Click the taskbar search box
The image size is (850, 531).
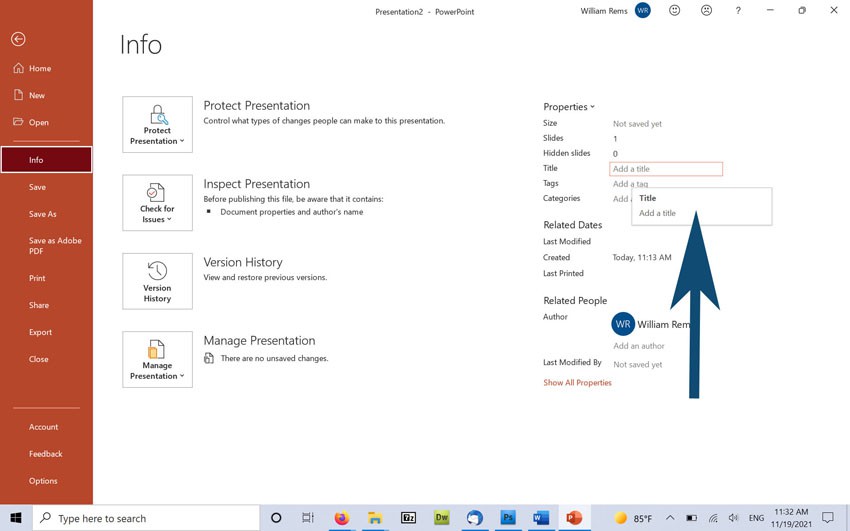pyautogui.click(x=146, y=518)
